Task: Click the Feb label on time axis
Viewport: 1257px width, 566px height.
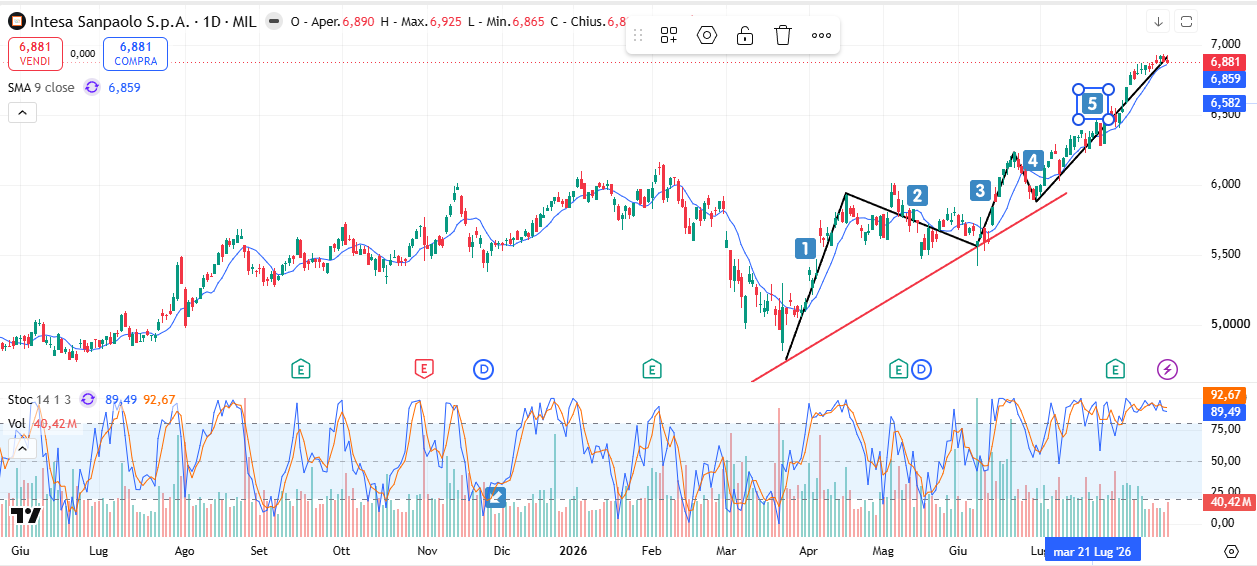Action: point(651,551)
